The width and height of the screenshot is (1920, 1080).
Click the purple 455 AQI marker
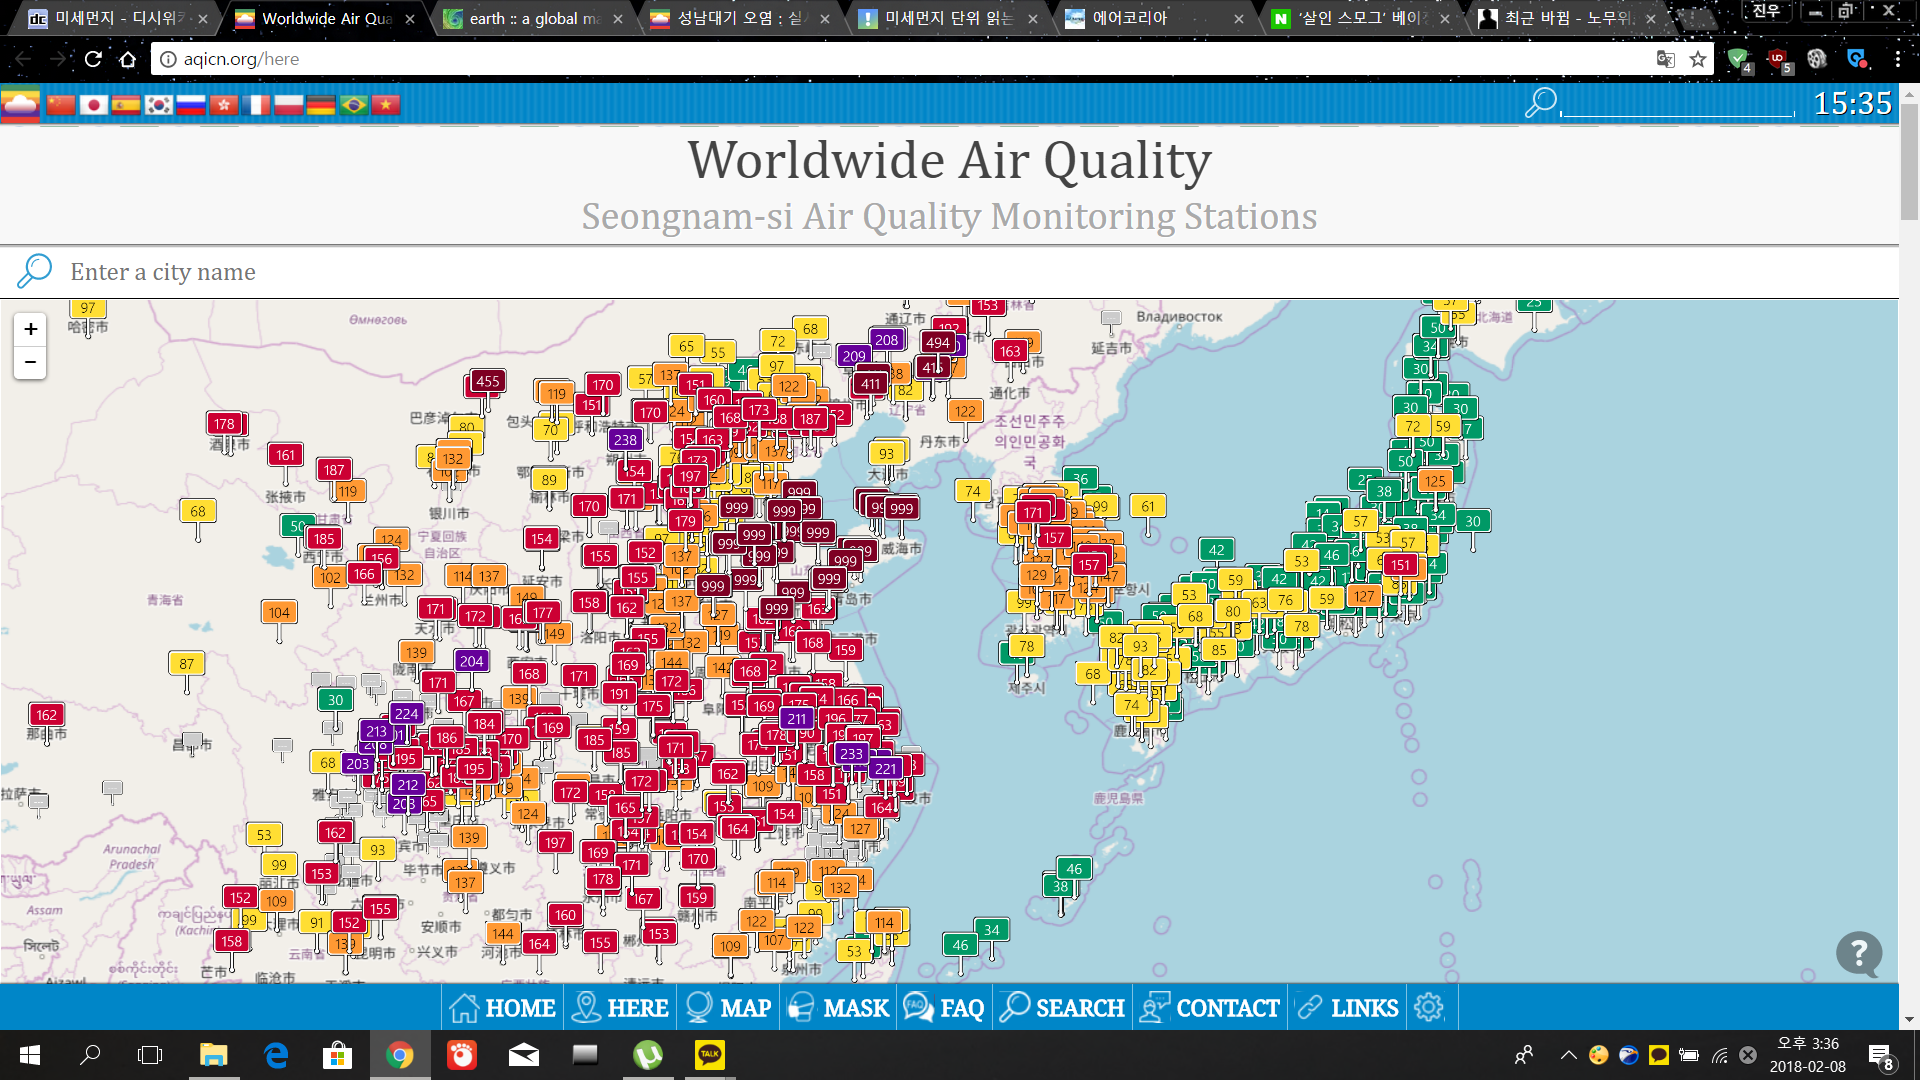click(487, 381)
